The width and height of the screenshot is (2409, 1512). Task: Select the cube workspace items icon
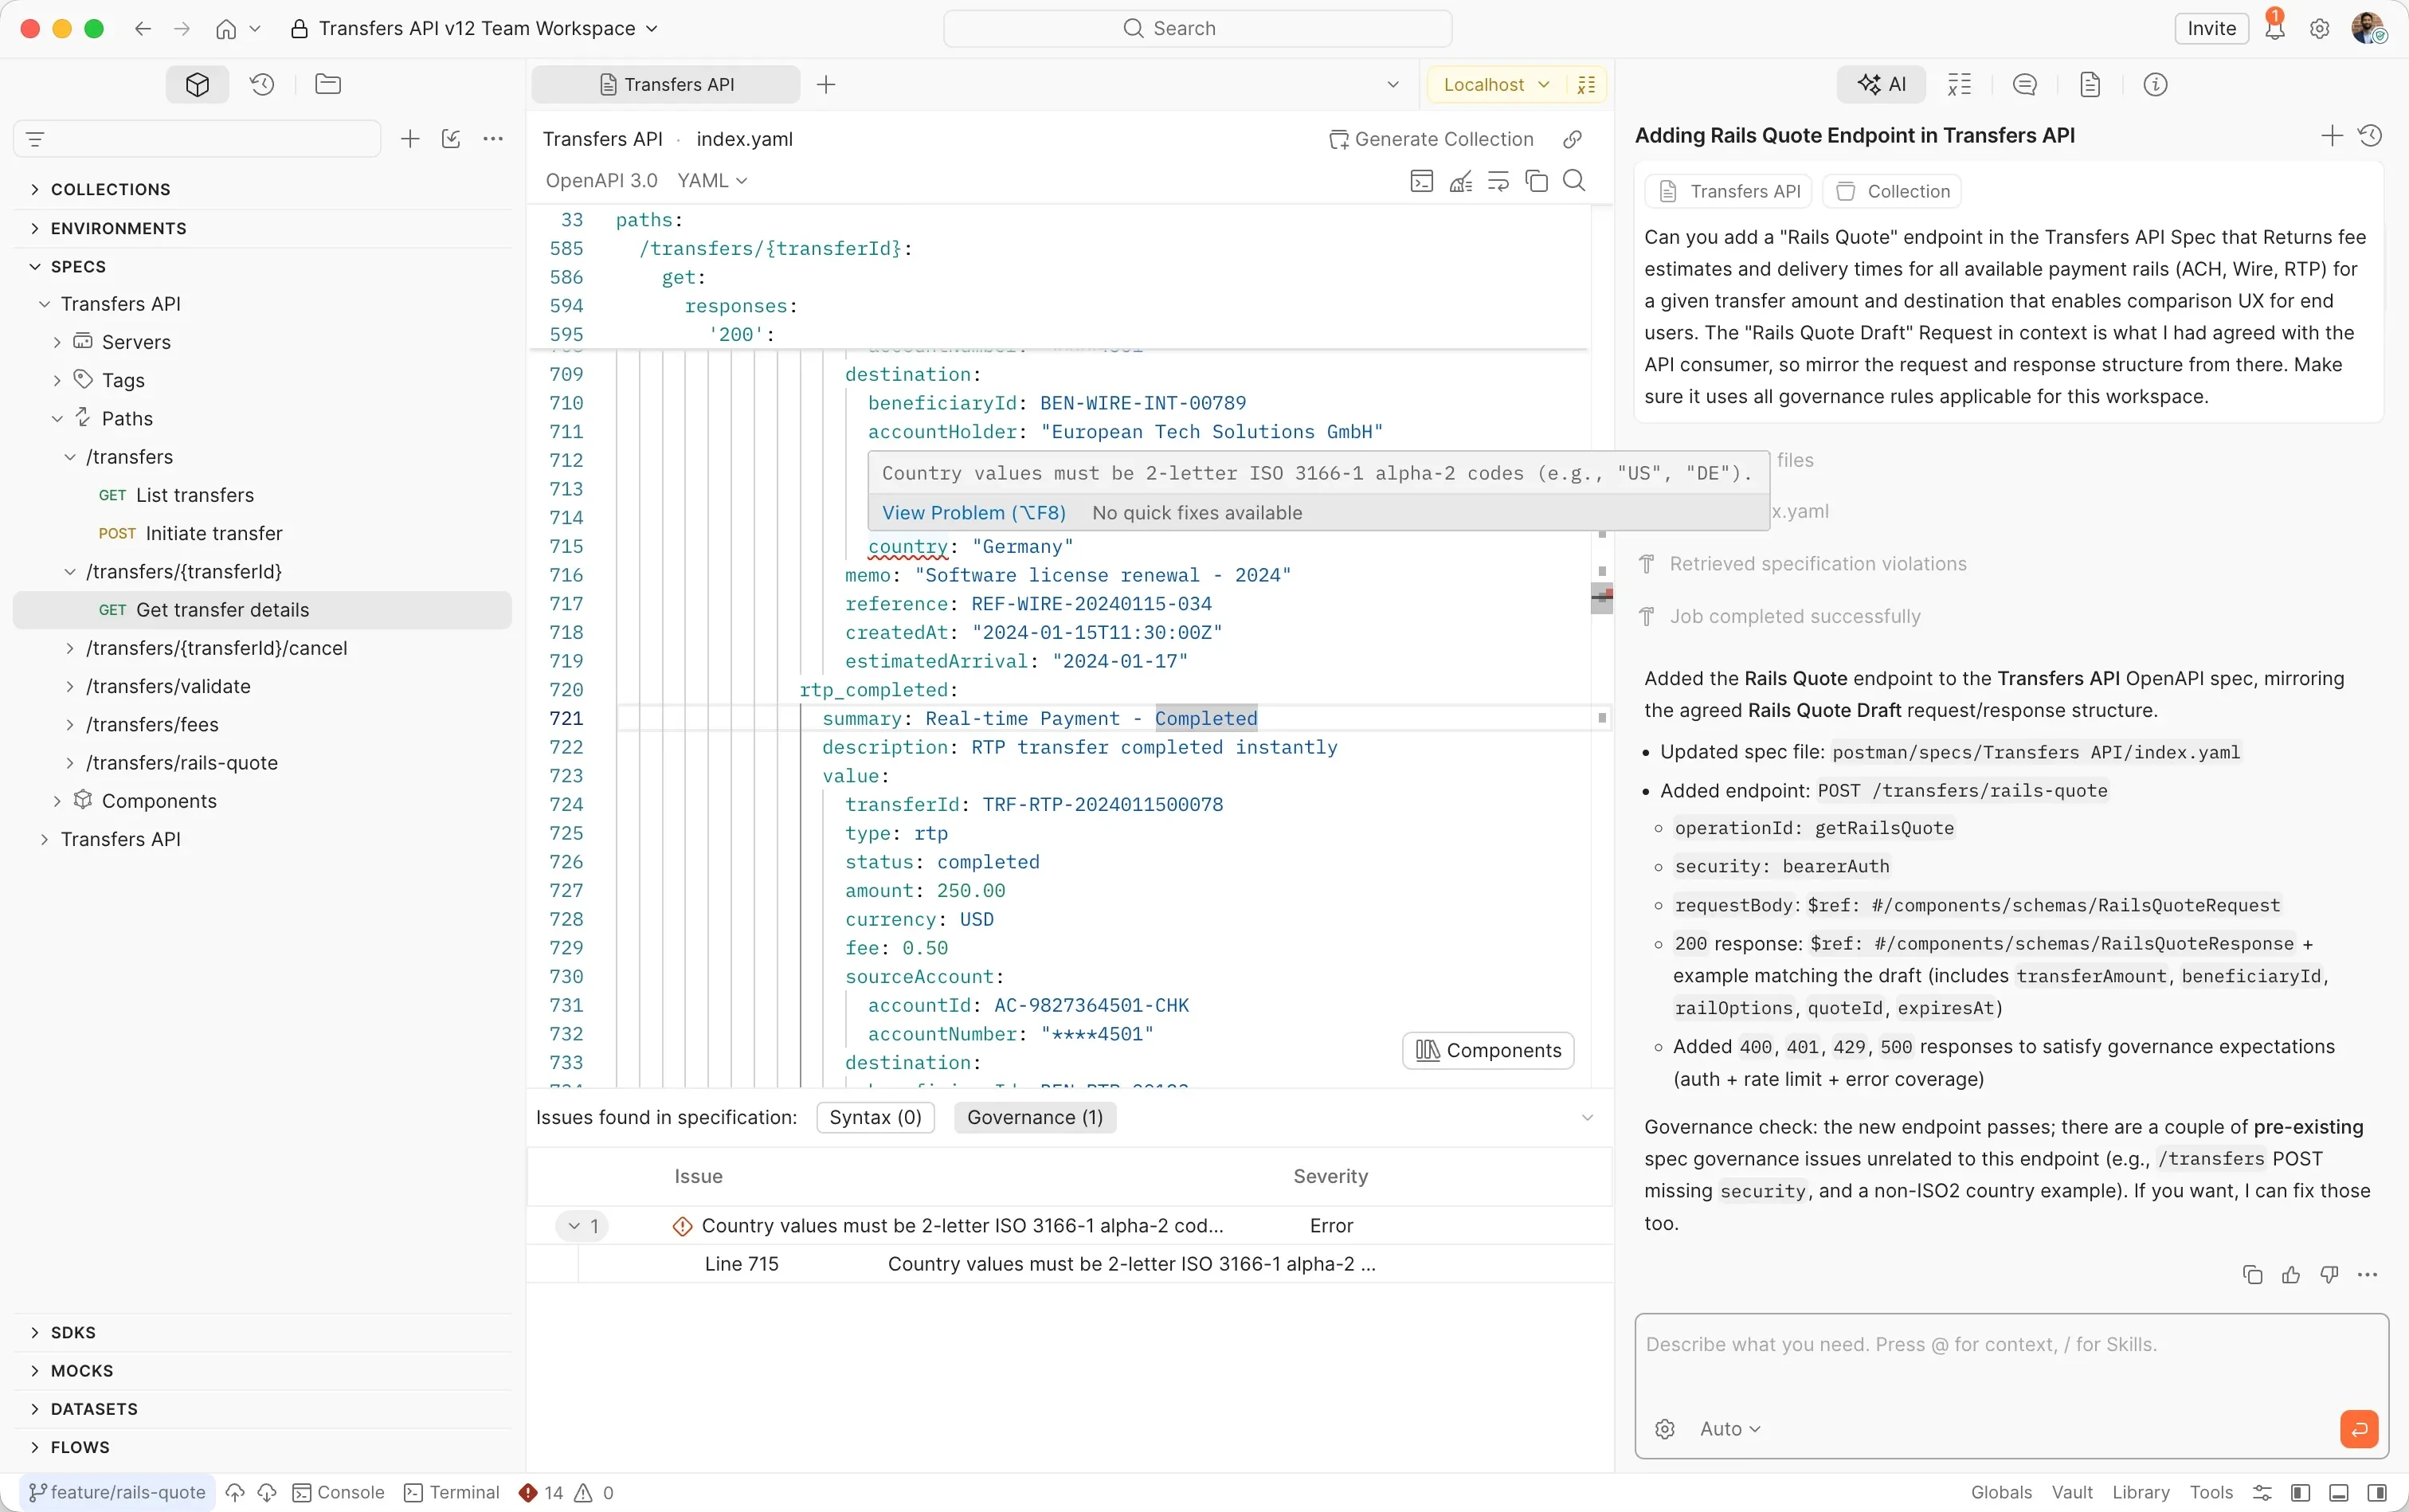point(197,85)
